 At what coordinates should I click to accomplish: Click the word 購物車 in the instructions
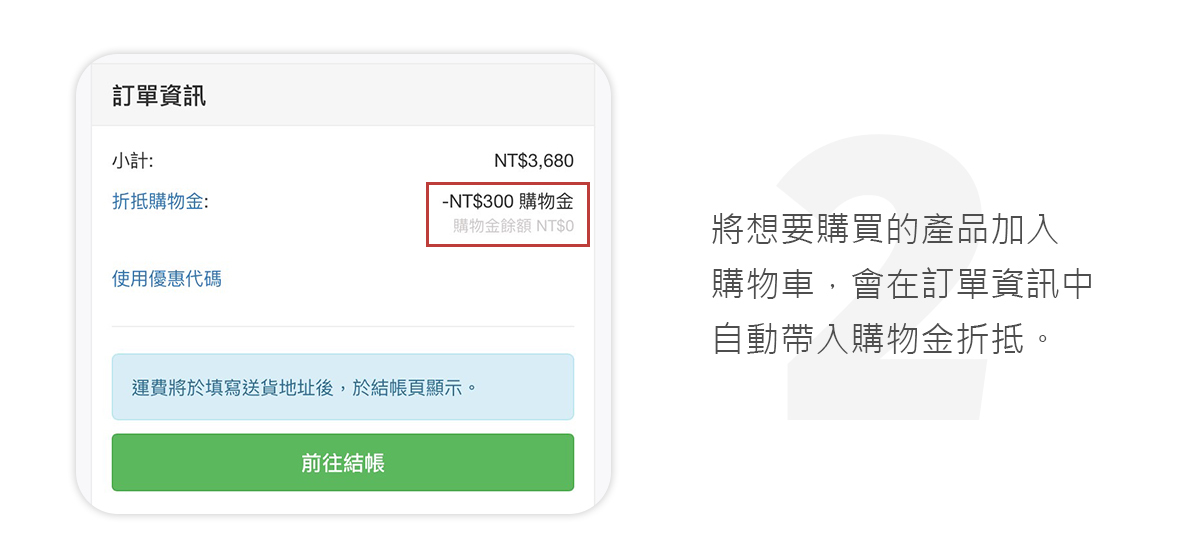pos(763,285)
